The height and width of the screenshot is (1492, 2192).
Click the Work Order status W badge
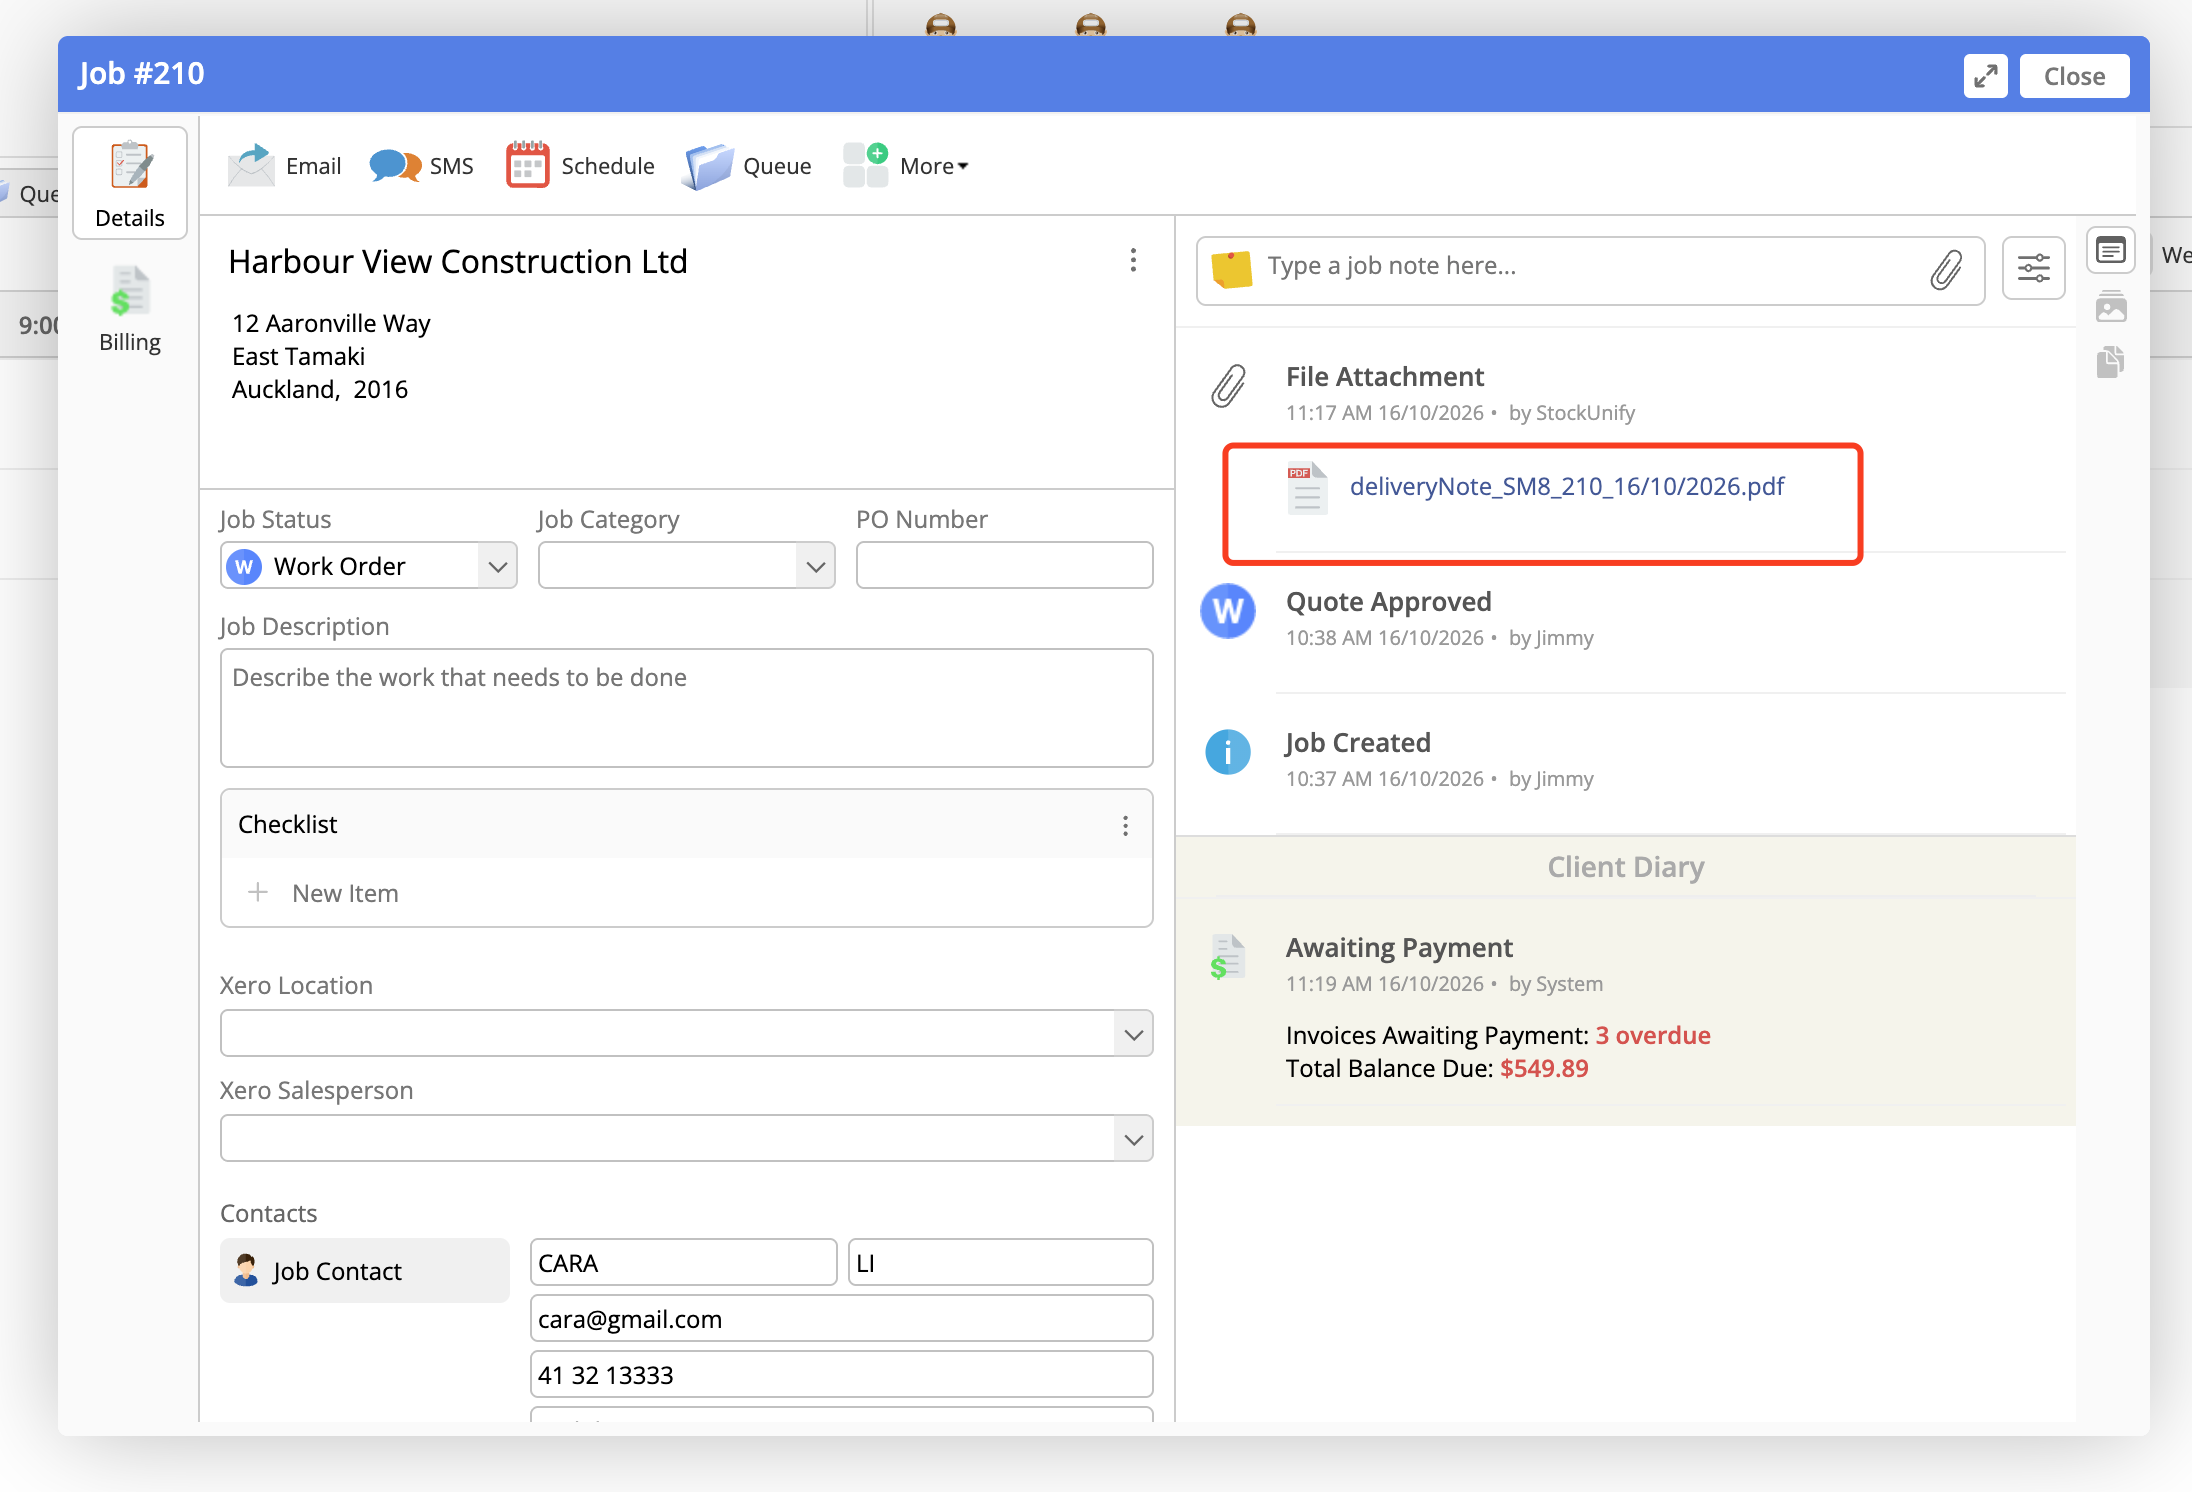[244, 567]
